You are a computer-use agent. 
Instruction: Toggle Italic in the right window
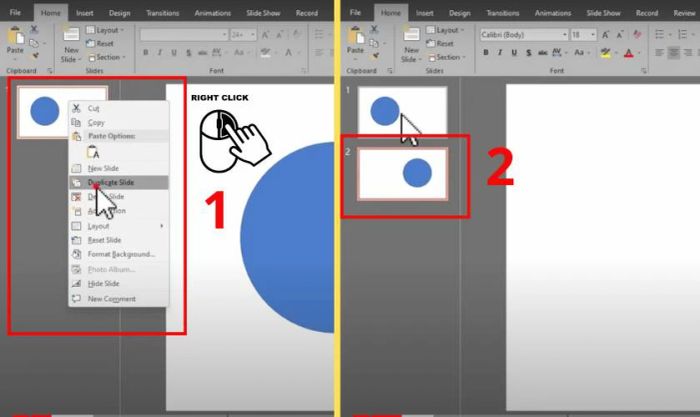click(500, 53)
